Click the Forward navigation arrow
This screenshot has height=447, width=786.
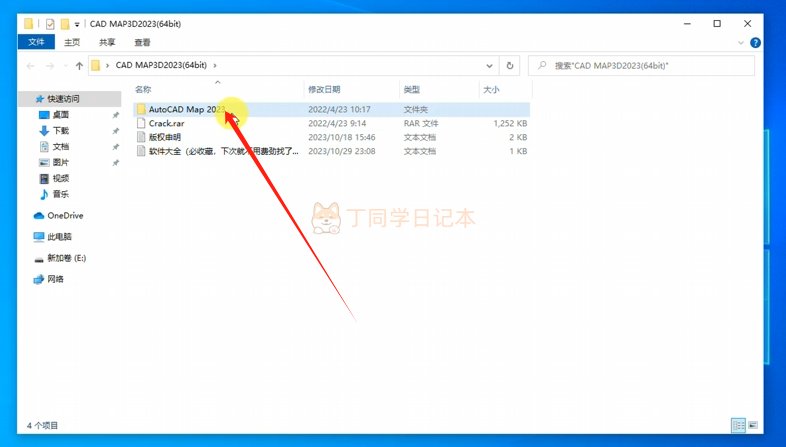(x=50, y=66)
